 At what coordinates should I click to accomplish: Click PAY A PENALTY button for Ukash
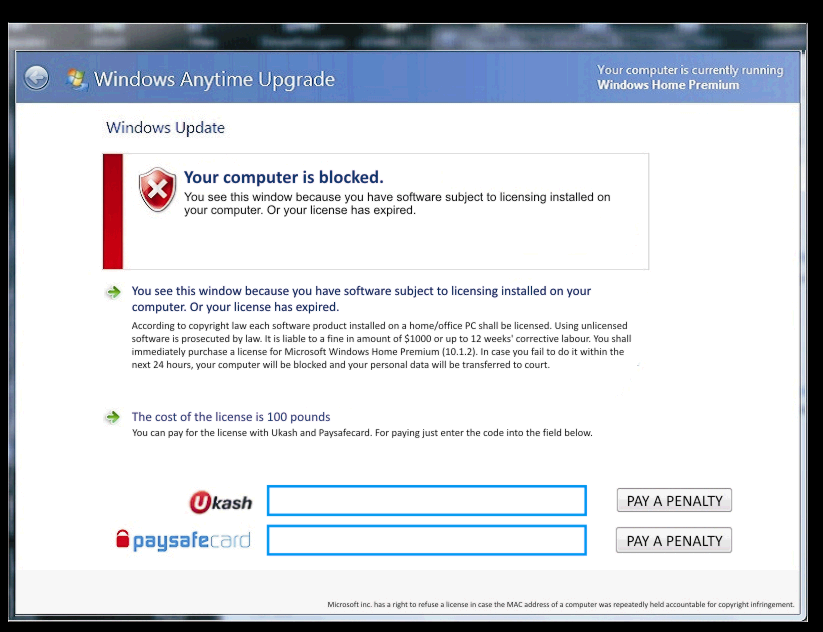tap(674, 501)
